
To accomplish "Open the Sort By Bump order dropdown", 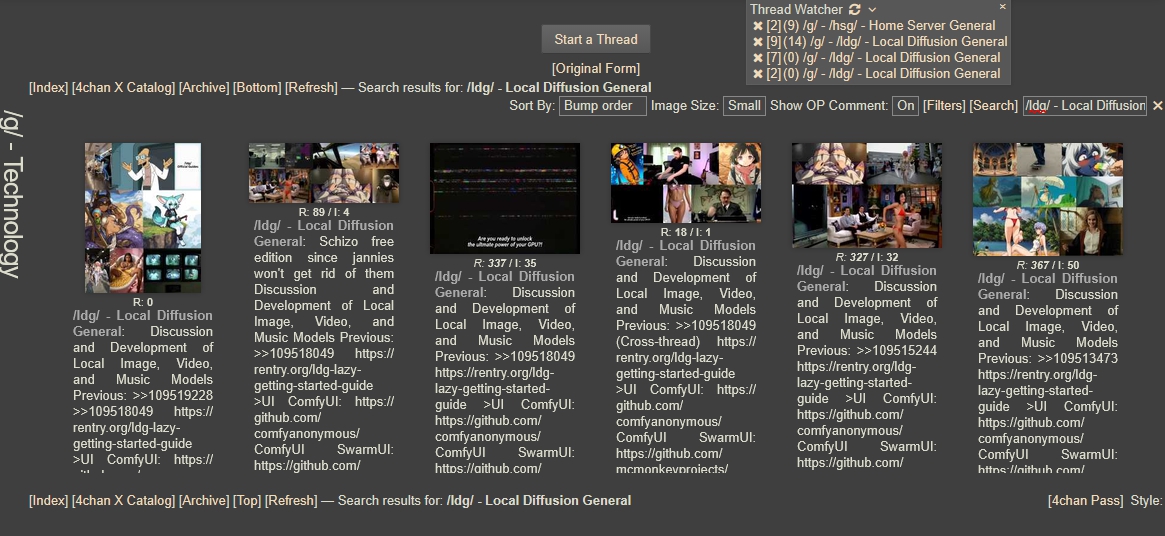I will (603, 106).
